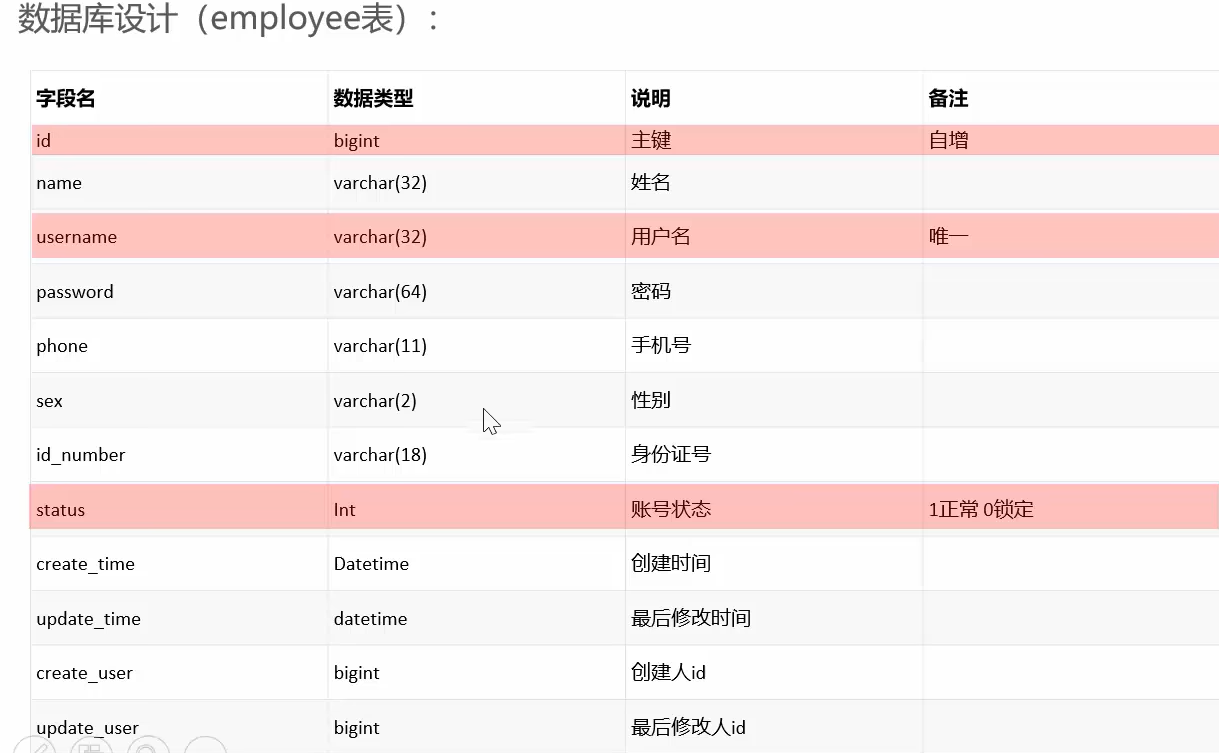Click the 1正常 0锁定 status remark
This screenshot has height=753, width=1219.
(x=981, y=510)
